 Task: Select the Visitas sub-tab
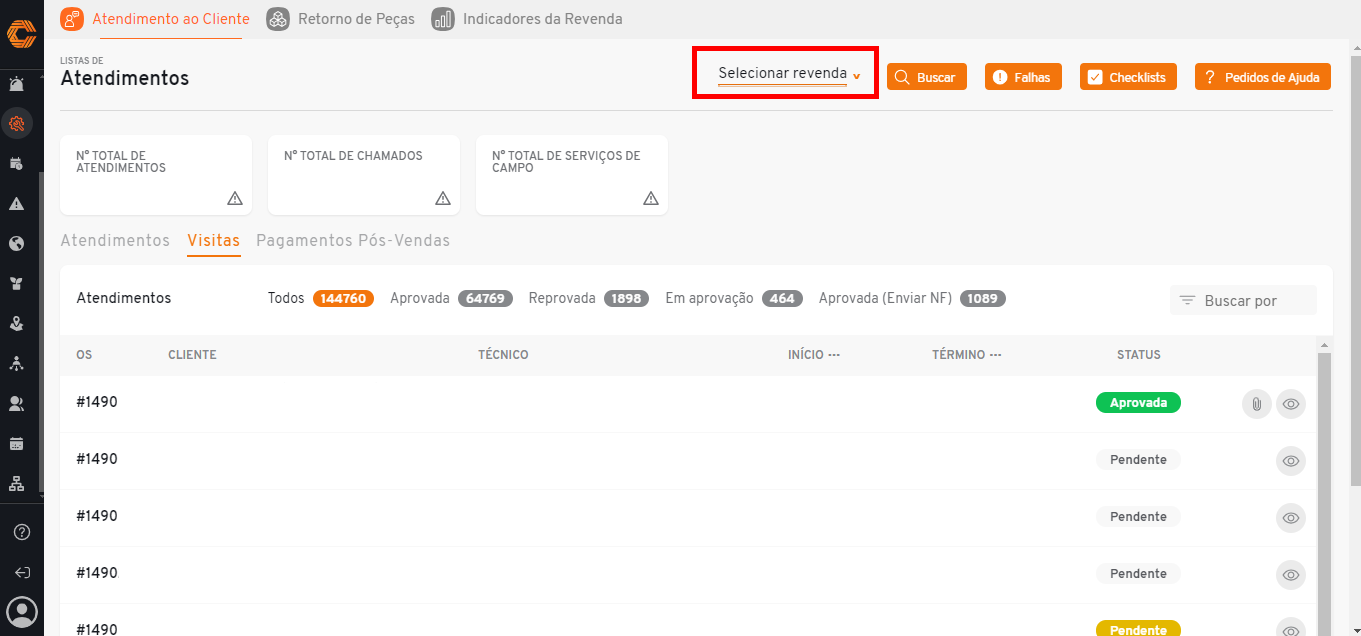[214, 241]
